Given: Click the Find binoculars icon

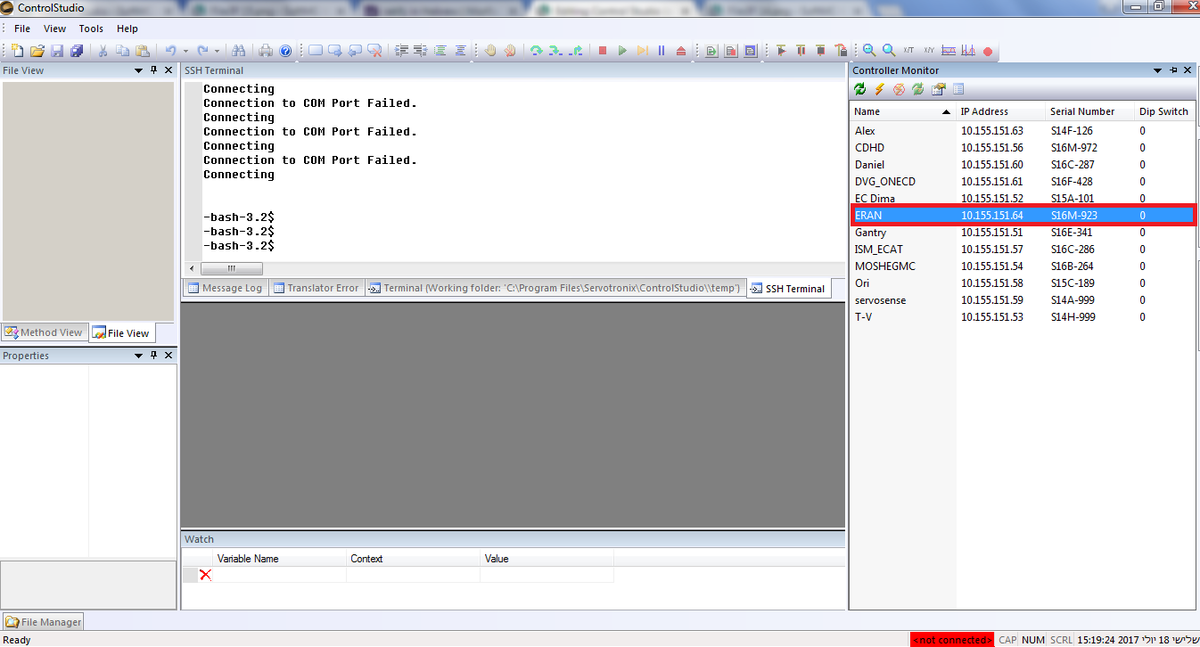Looking at the screenshot, I should (x=238, y=50).
